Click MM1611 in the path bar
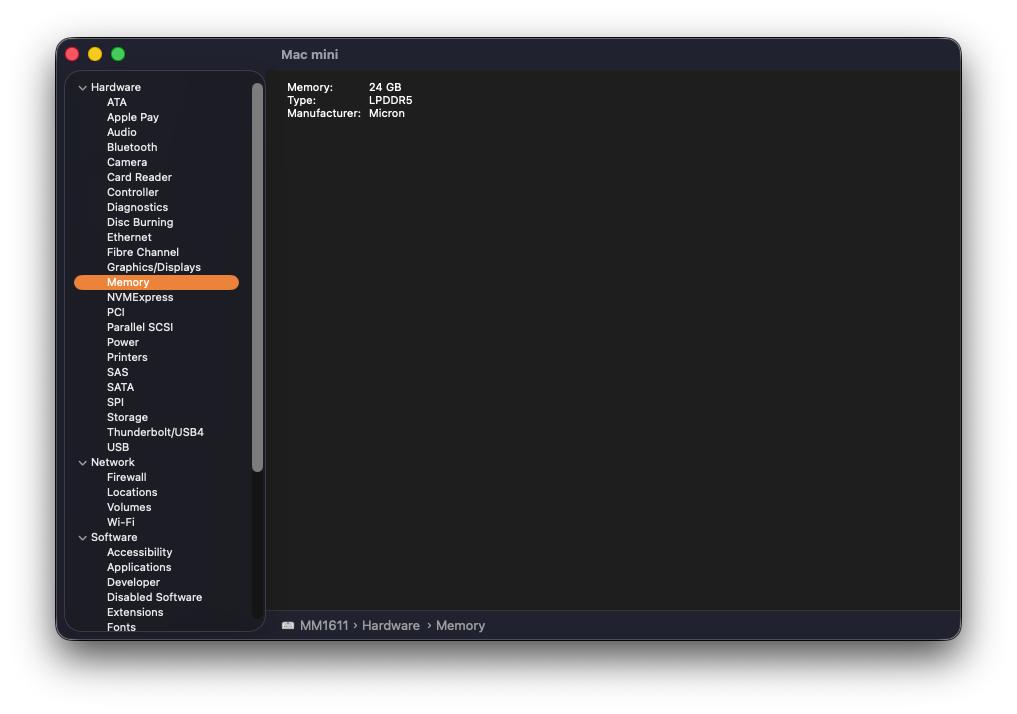This screenshot has height=714, width=1017. [324, 626]
